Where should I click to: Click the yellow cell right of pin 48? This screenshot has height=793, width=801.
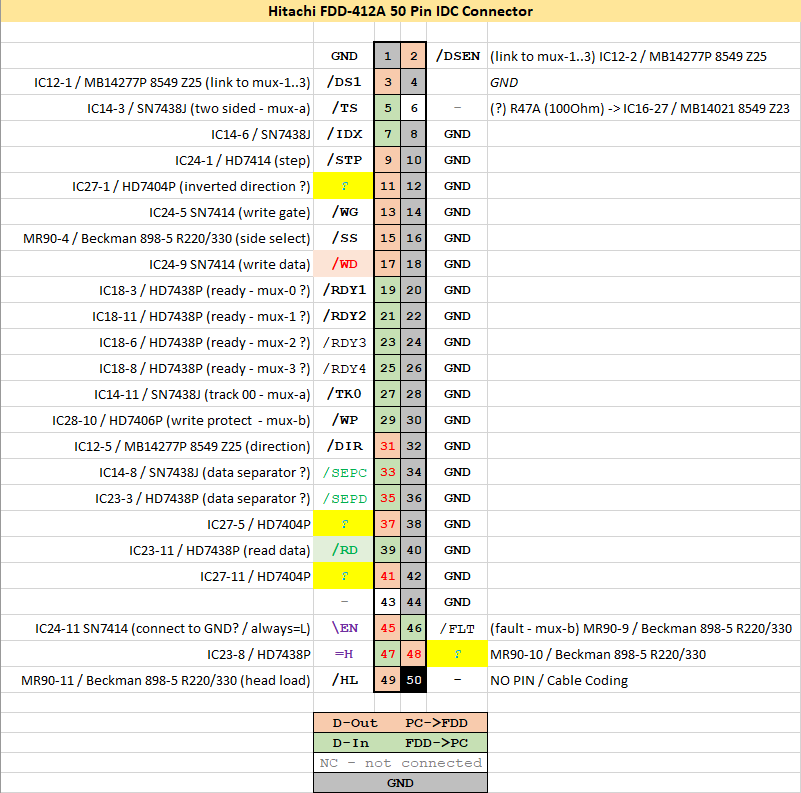click(457, 654)
